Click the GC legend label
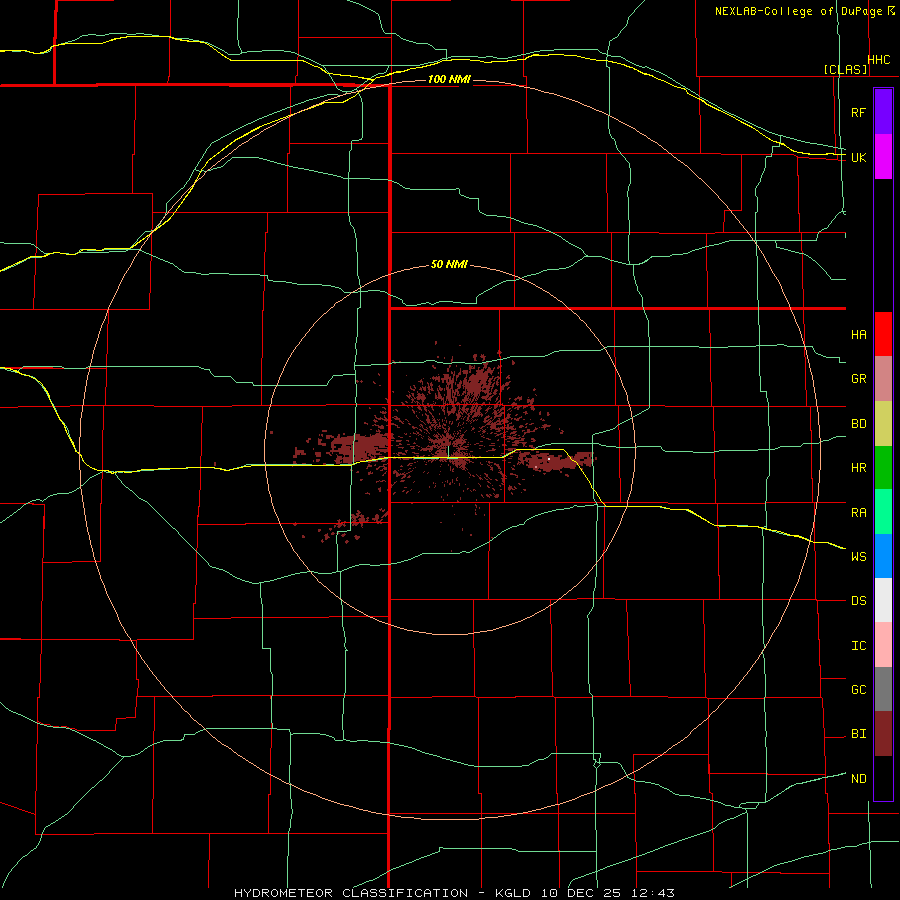 858,690
